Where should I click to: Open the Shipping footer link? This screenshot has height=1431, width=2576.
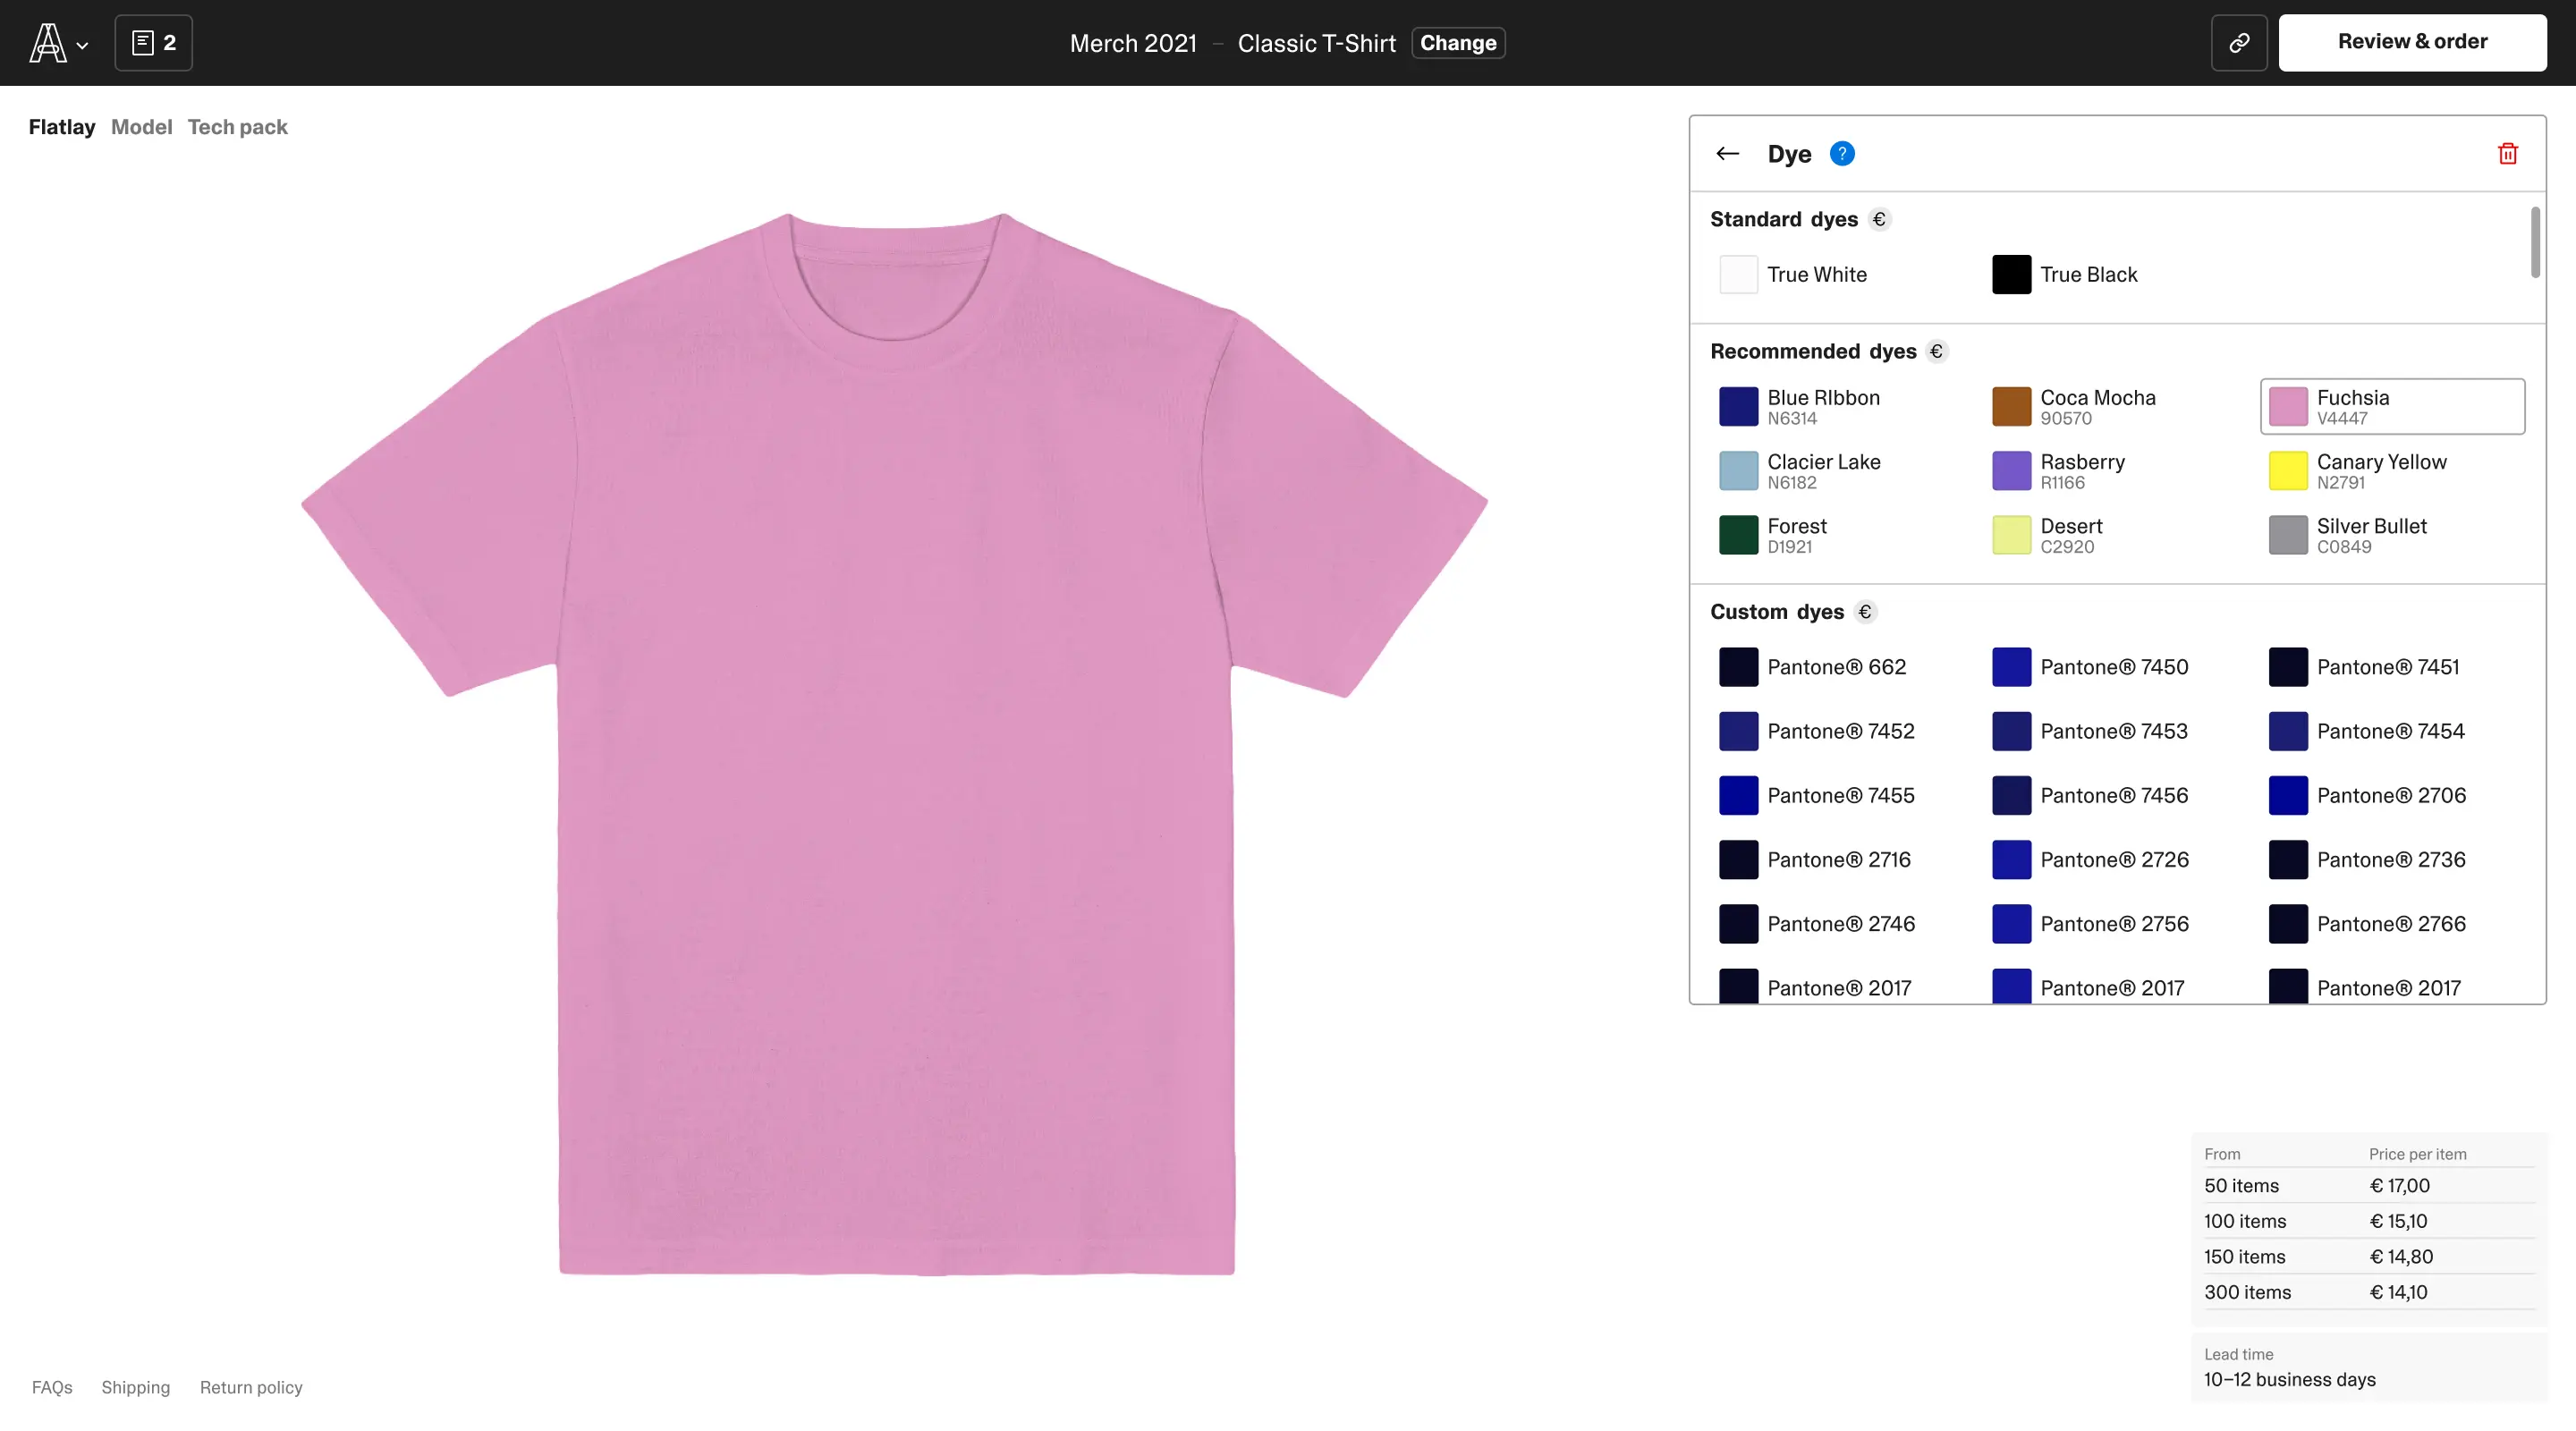[x=135, y=1387]
